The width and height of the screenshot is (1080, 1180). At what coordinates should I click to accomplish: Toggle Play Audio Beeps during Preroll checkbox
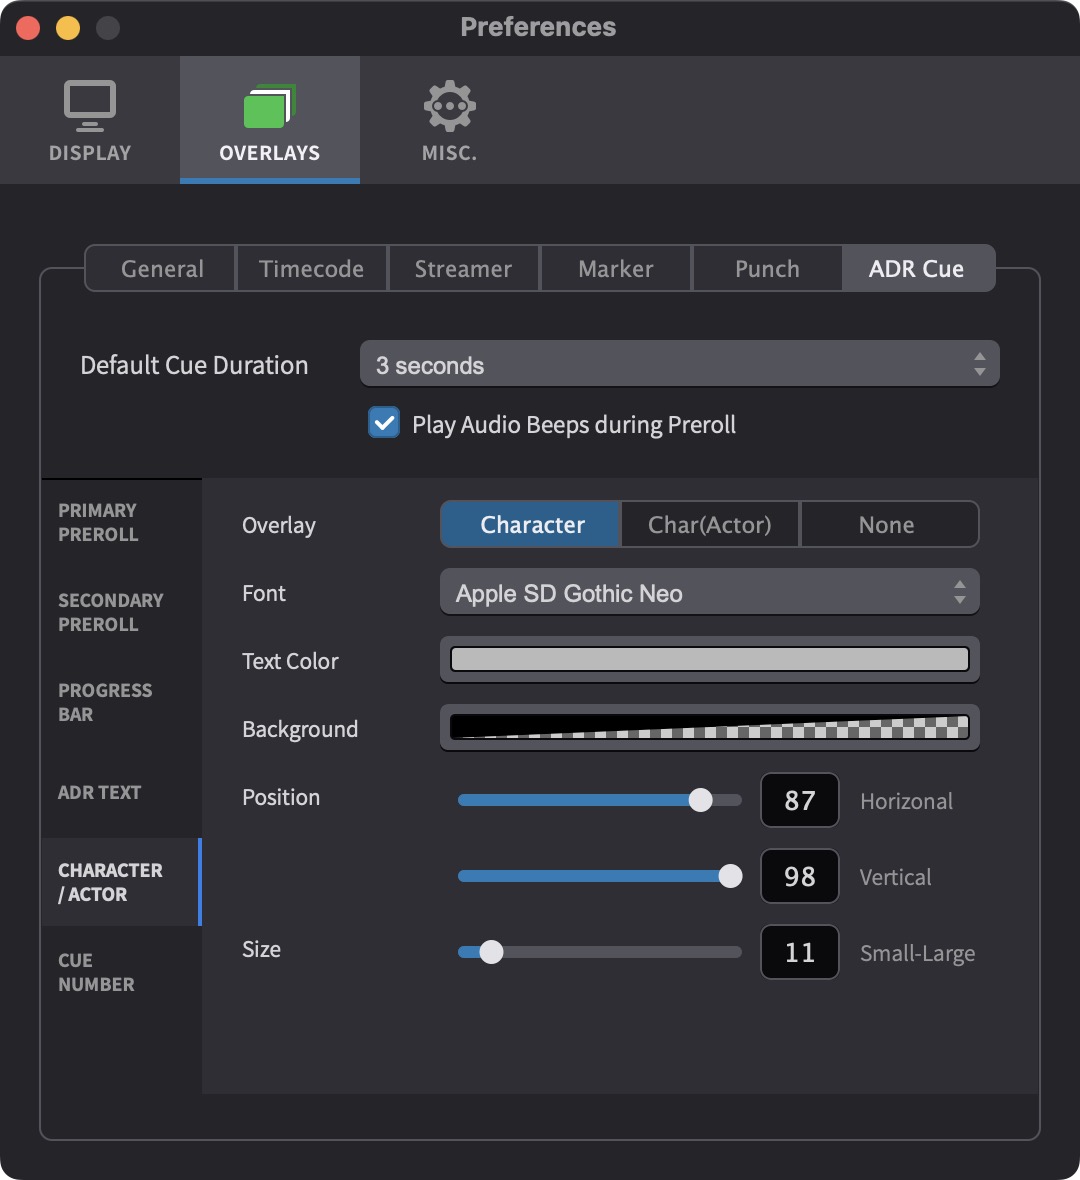point(384,423)
